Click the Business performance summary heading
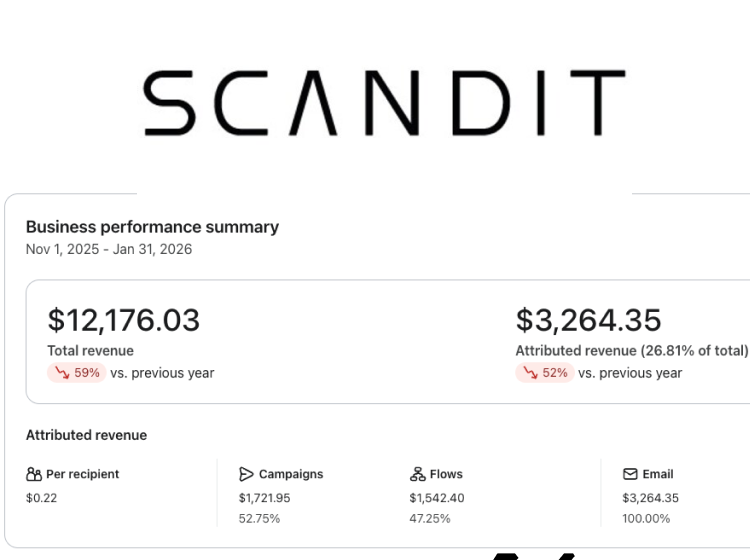Image resolution: width=750 pixels, height=560 pixels. 152,227
